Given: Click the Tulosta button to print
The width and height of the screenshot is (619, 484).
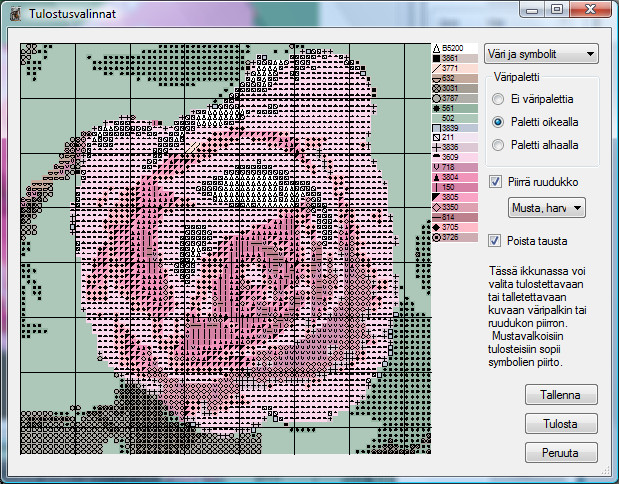Looking at the screenshot, I should [561, 424].
